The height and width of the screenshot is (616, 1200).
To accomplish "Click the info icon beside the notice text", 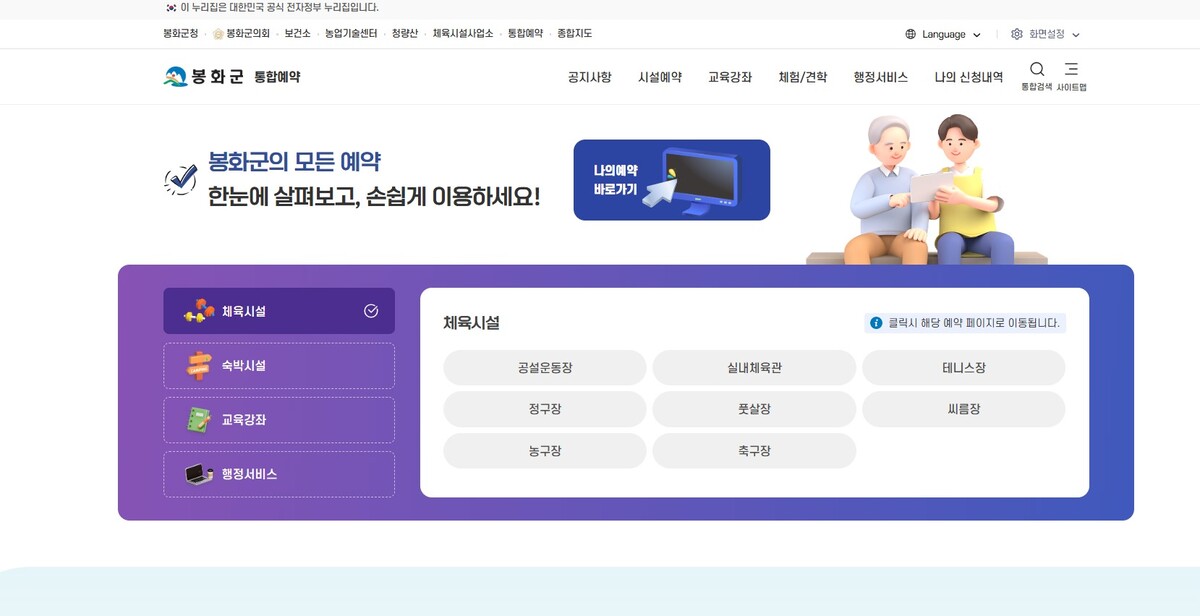I will (x=876, y=323).
